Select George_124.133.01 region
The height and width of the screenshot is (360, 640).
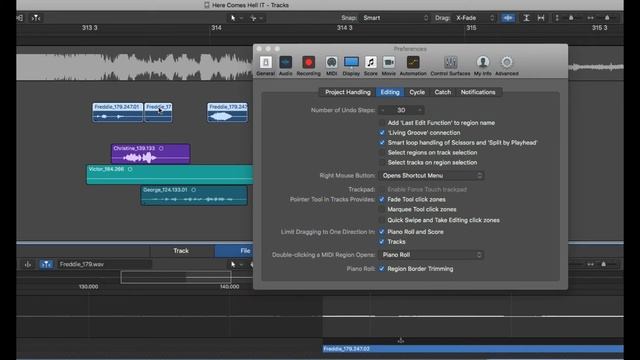(x=194, y=195)
